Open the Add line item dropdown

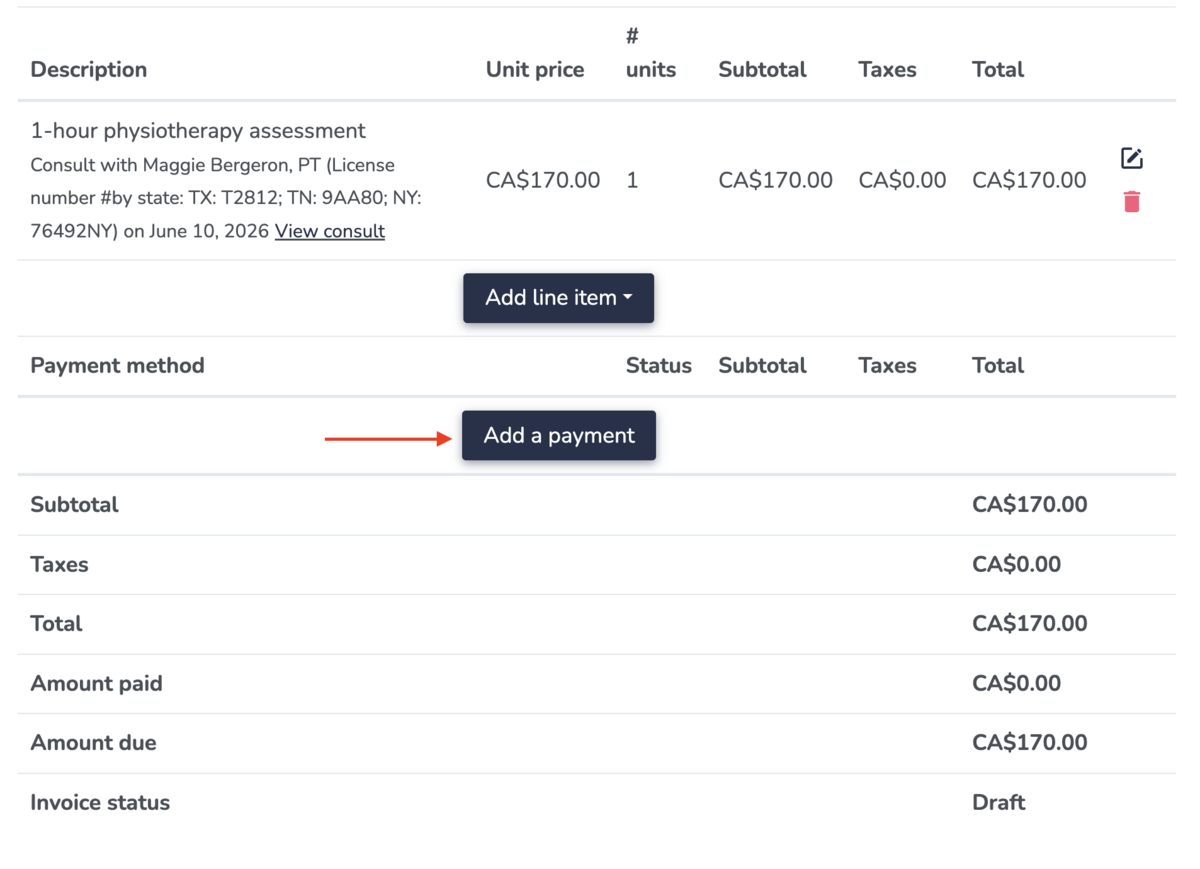point(558,298)
